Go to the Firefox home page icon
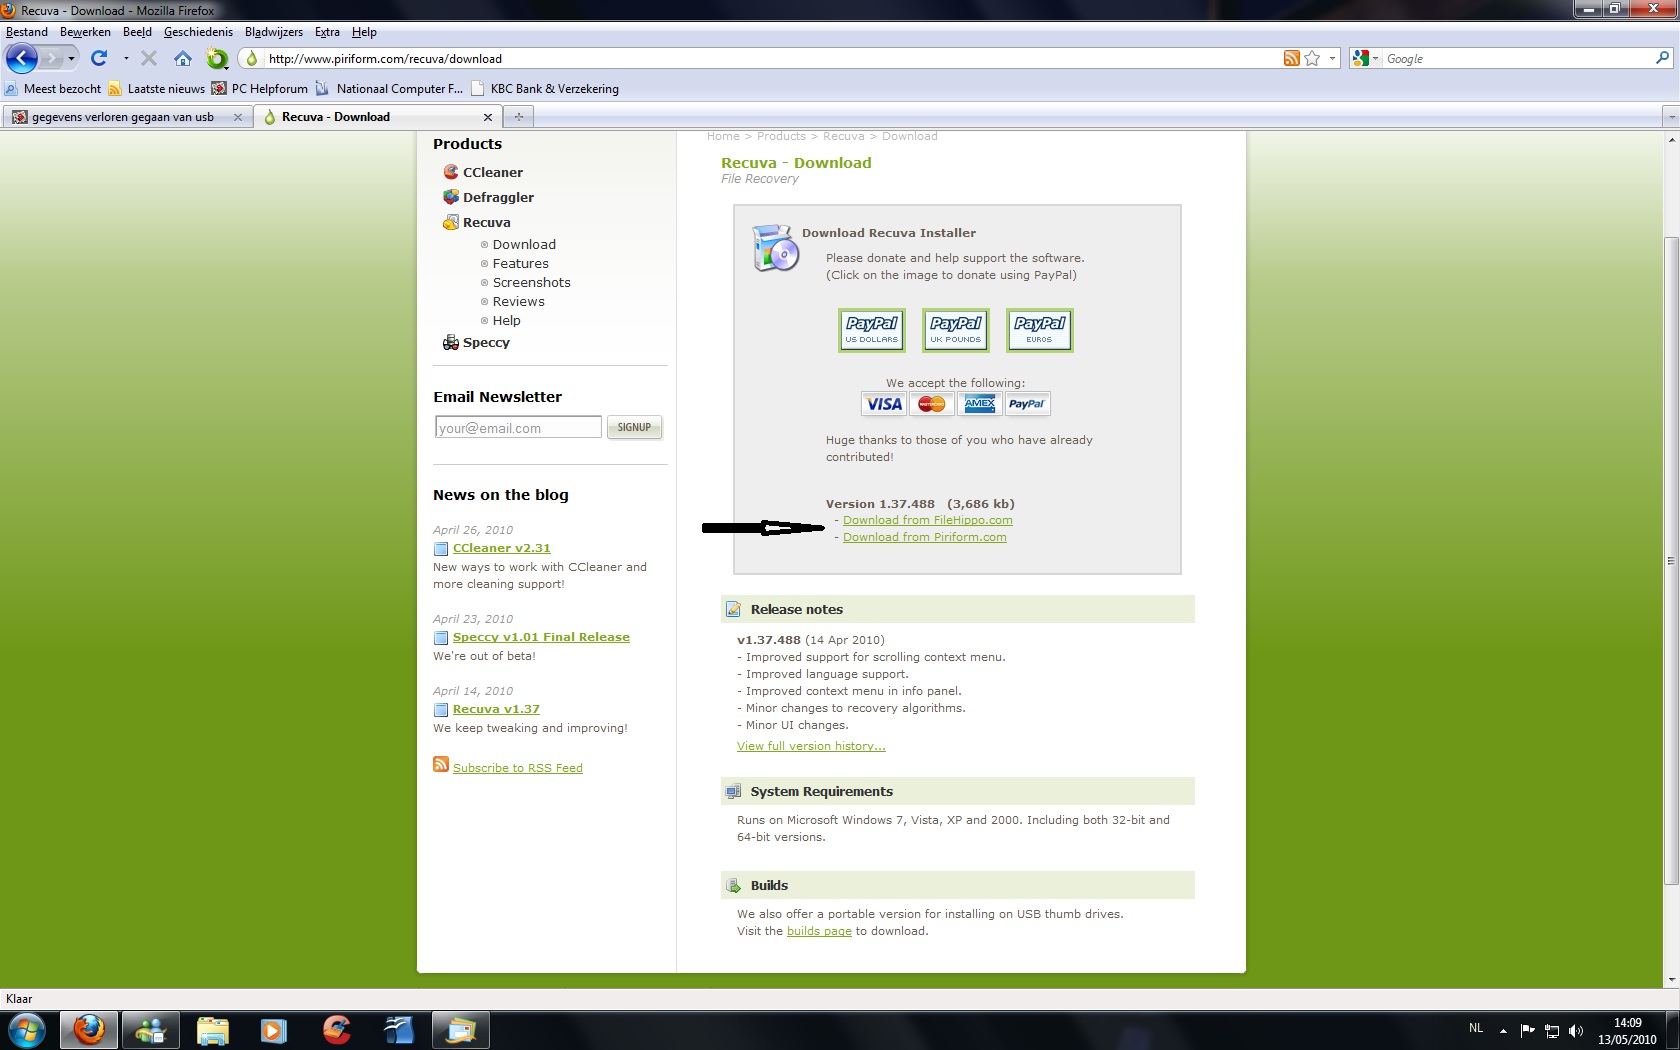 182,58
